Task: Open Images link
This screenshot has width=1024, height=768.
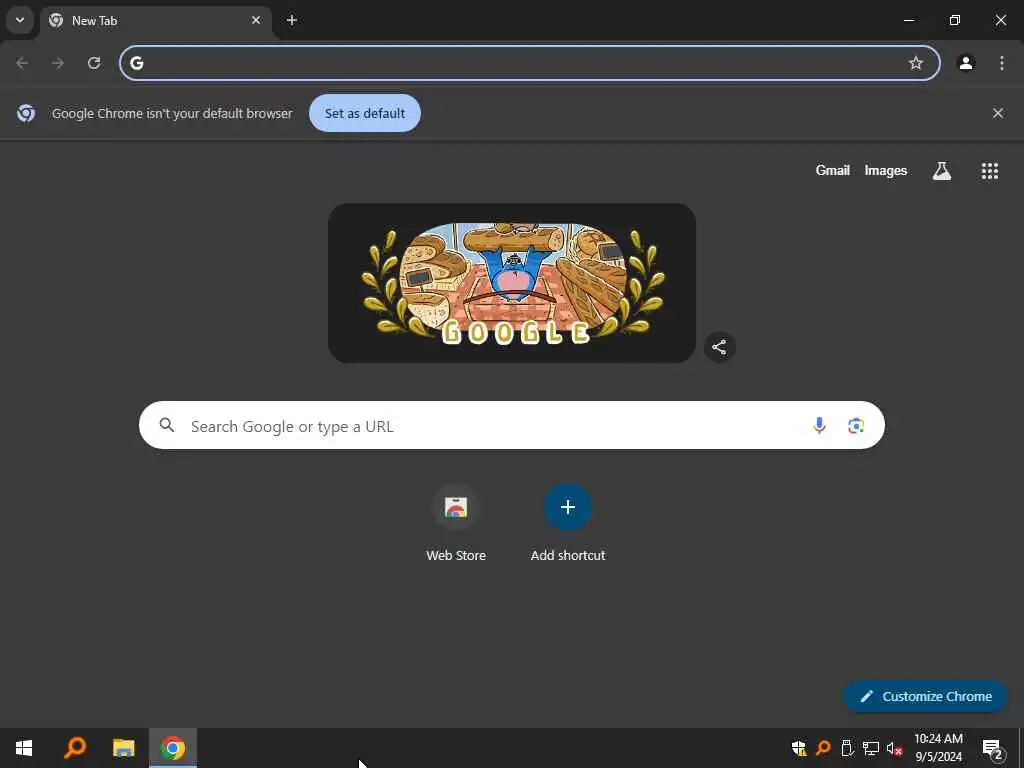Action: click(x=886, y=170)
